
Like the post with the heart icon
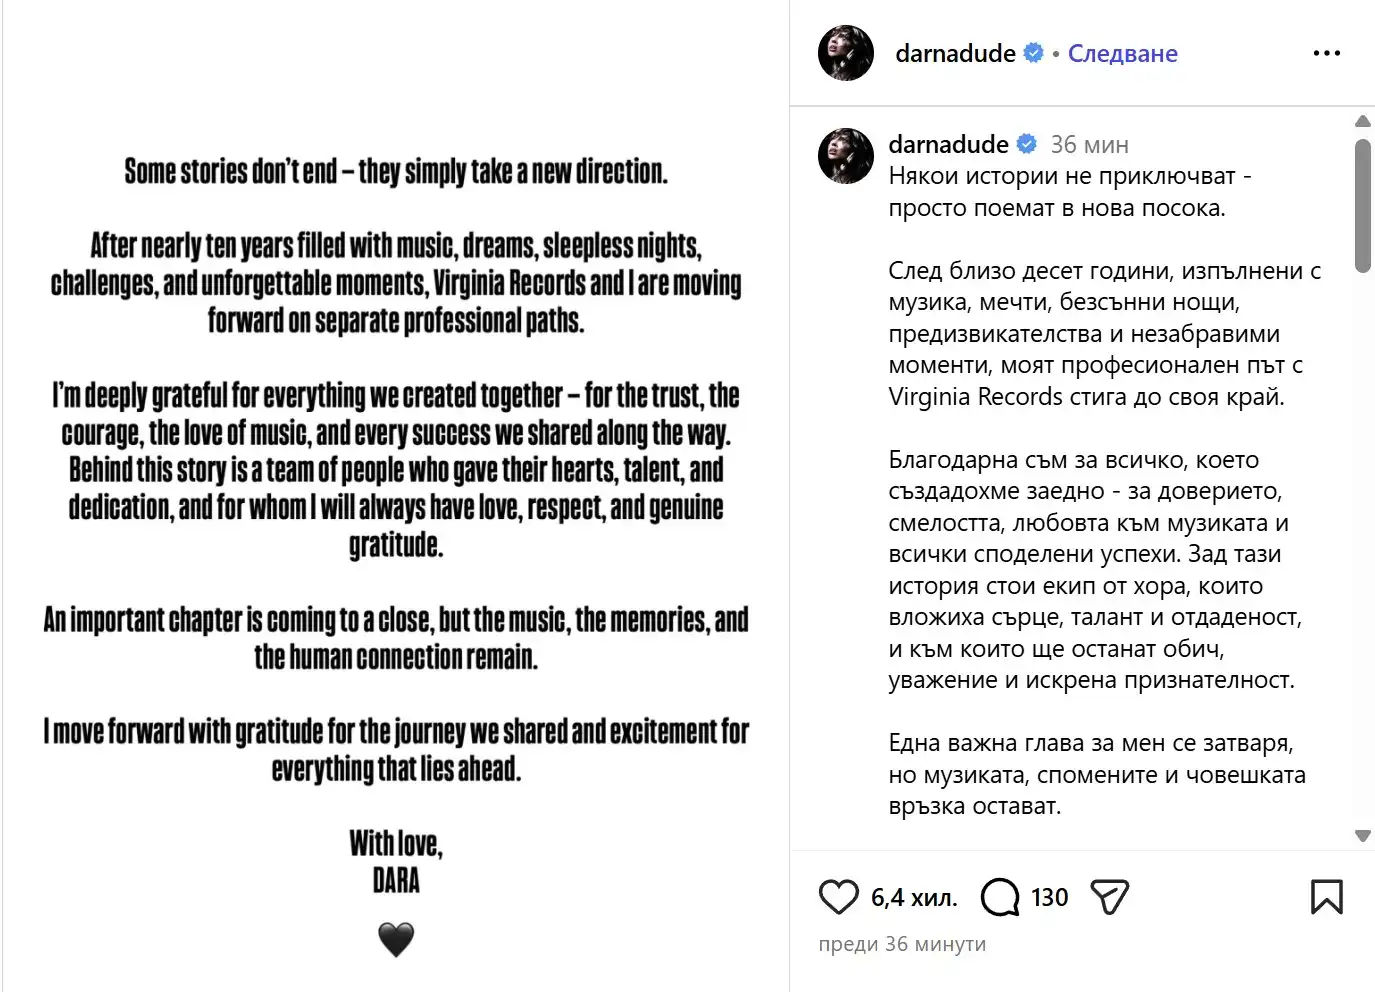[x=838, y=897]
